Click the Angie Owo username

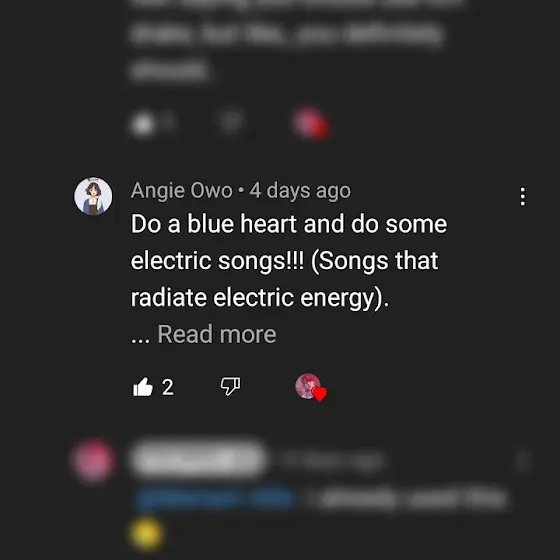coord(182,190)
